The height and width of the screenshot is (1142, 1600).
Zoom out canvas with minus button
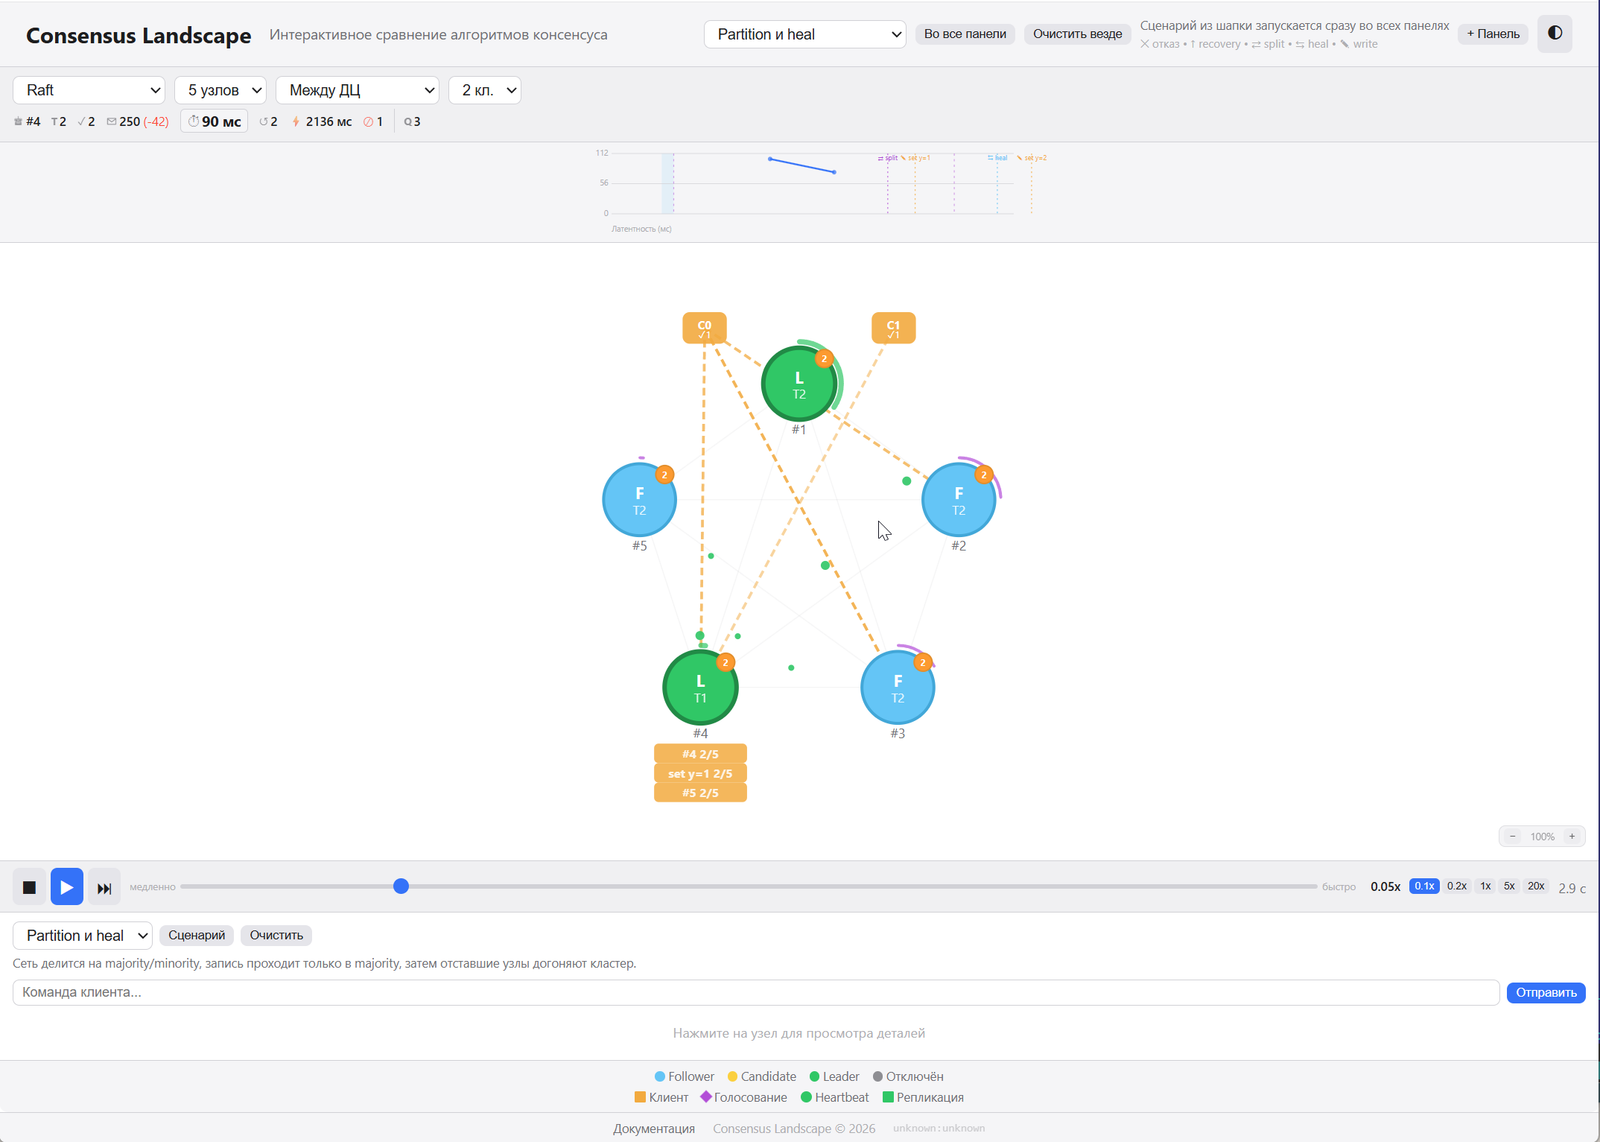point(1513,836)
